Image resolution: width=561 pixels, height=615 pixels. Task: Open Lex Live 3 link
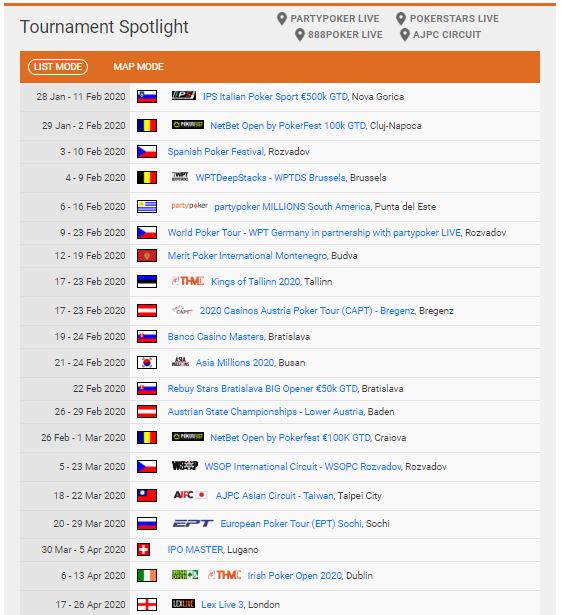point(222,604)
